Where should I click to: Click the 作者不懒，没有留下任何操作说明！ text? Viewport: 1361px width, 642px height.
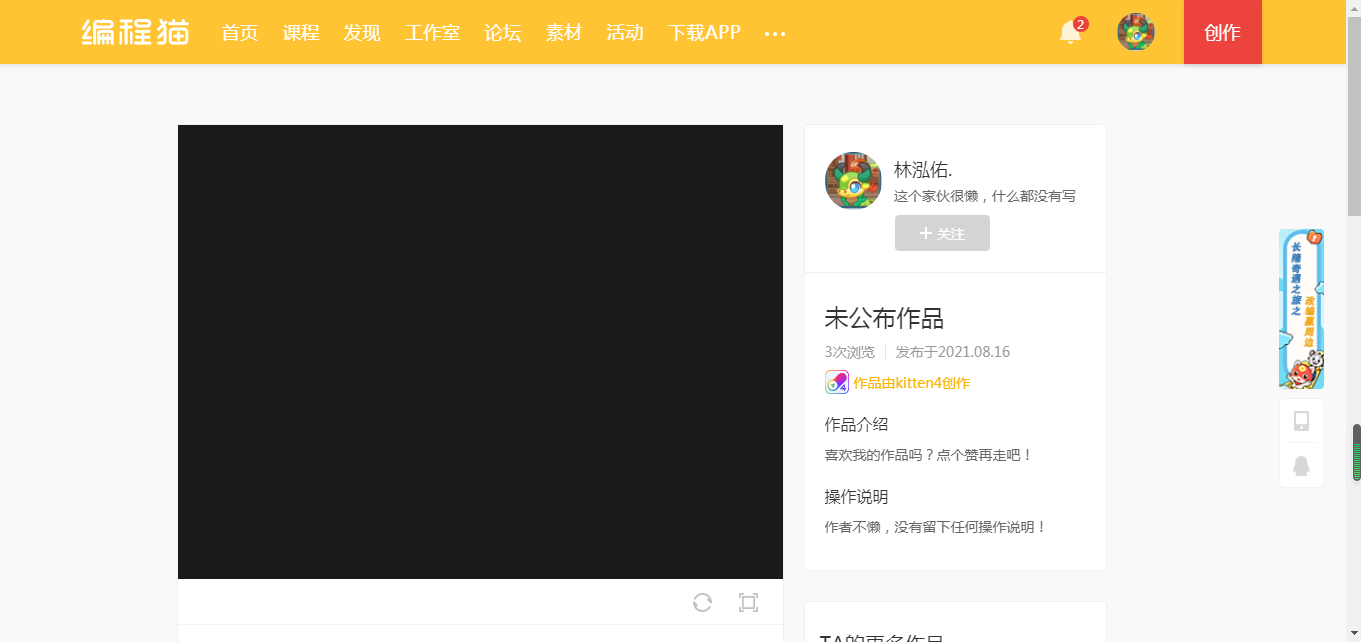936,527
